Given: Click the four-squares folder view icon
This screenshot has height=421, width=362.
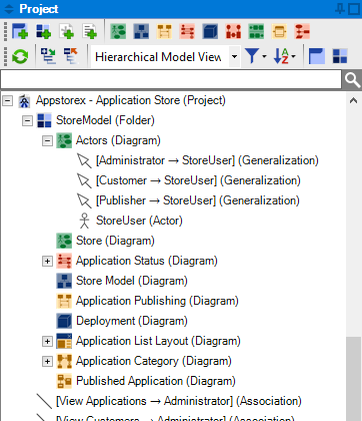Looking at the screenshot, I should coord(340,56).
